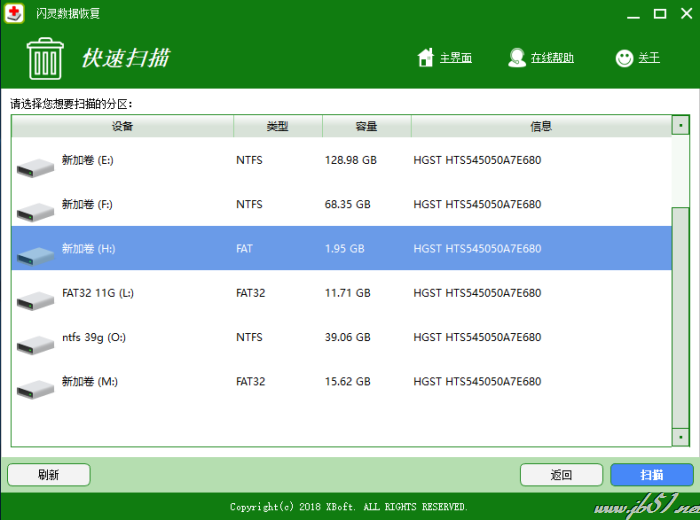Click the smiley face About icon
The width and height of the screenshot is (700, 520).
pos(625,58)
